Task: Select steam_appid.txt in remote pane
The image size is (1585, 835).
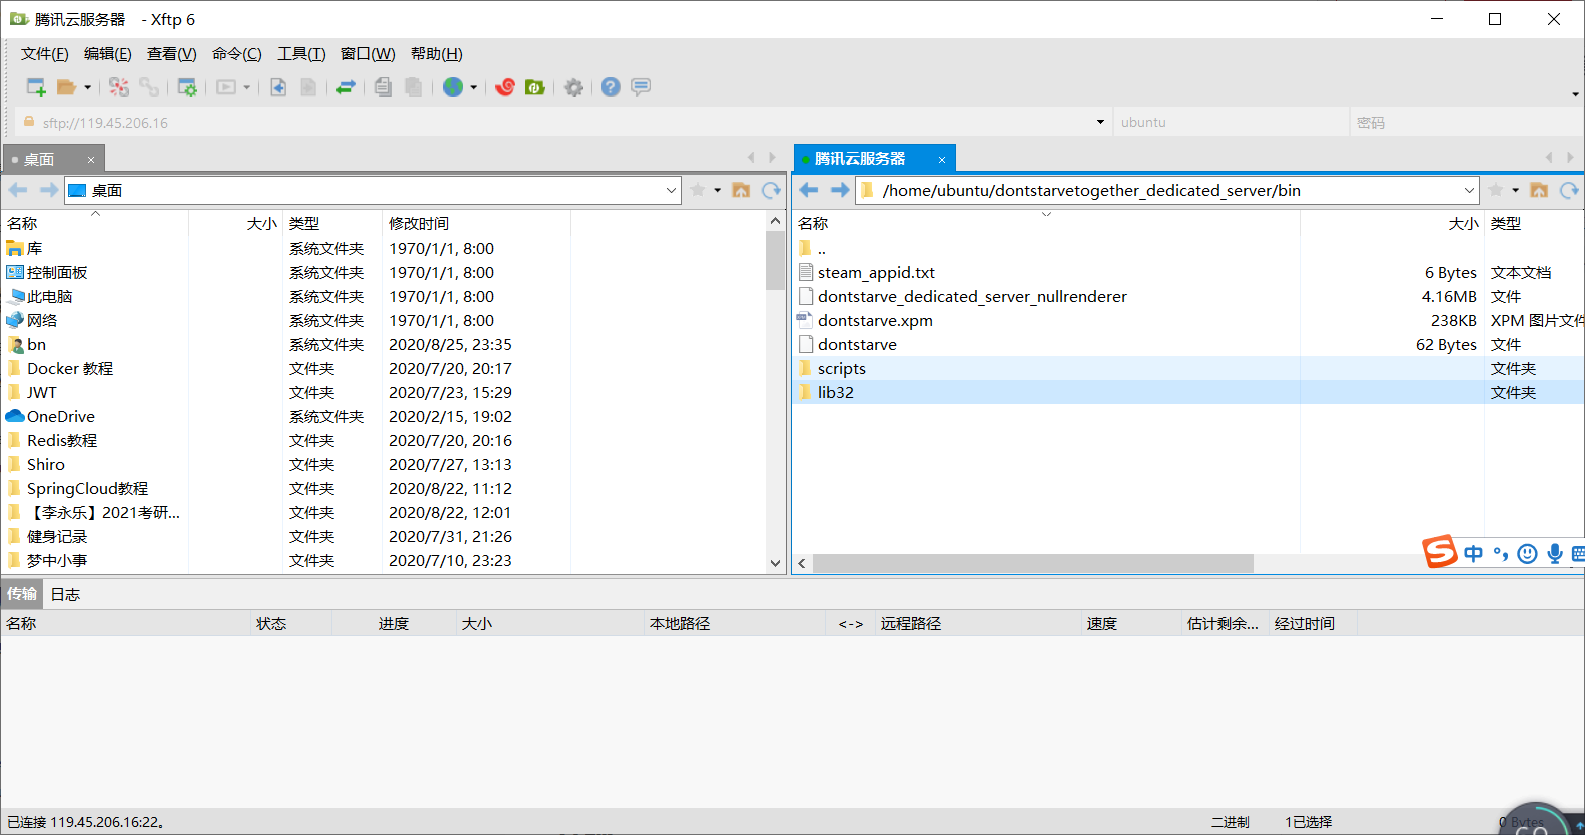Action: pyautogui.click(x=876, y=272)
